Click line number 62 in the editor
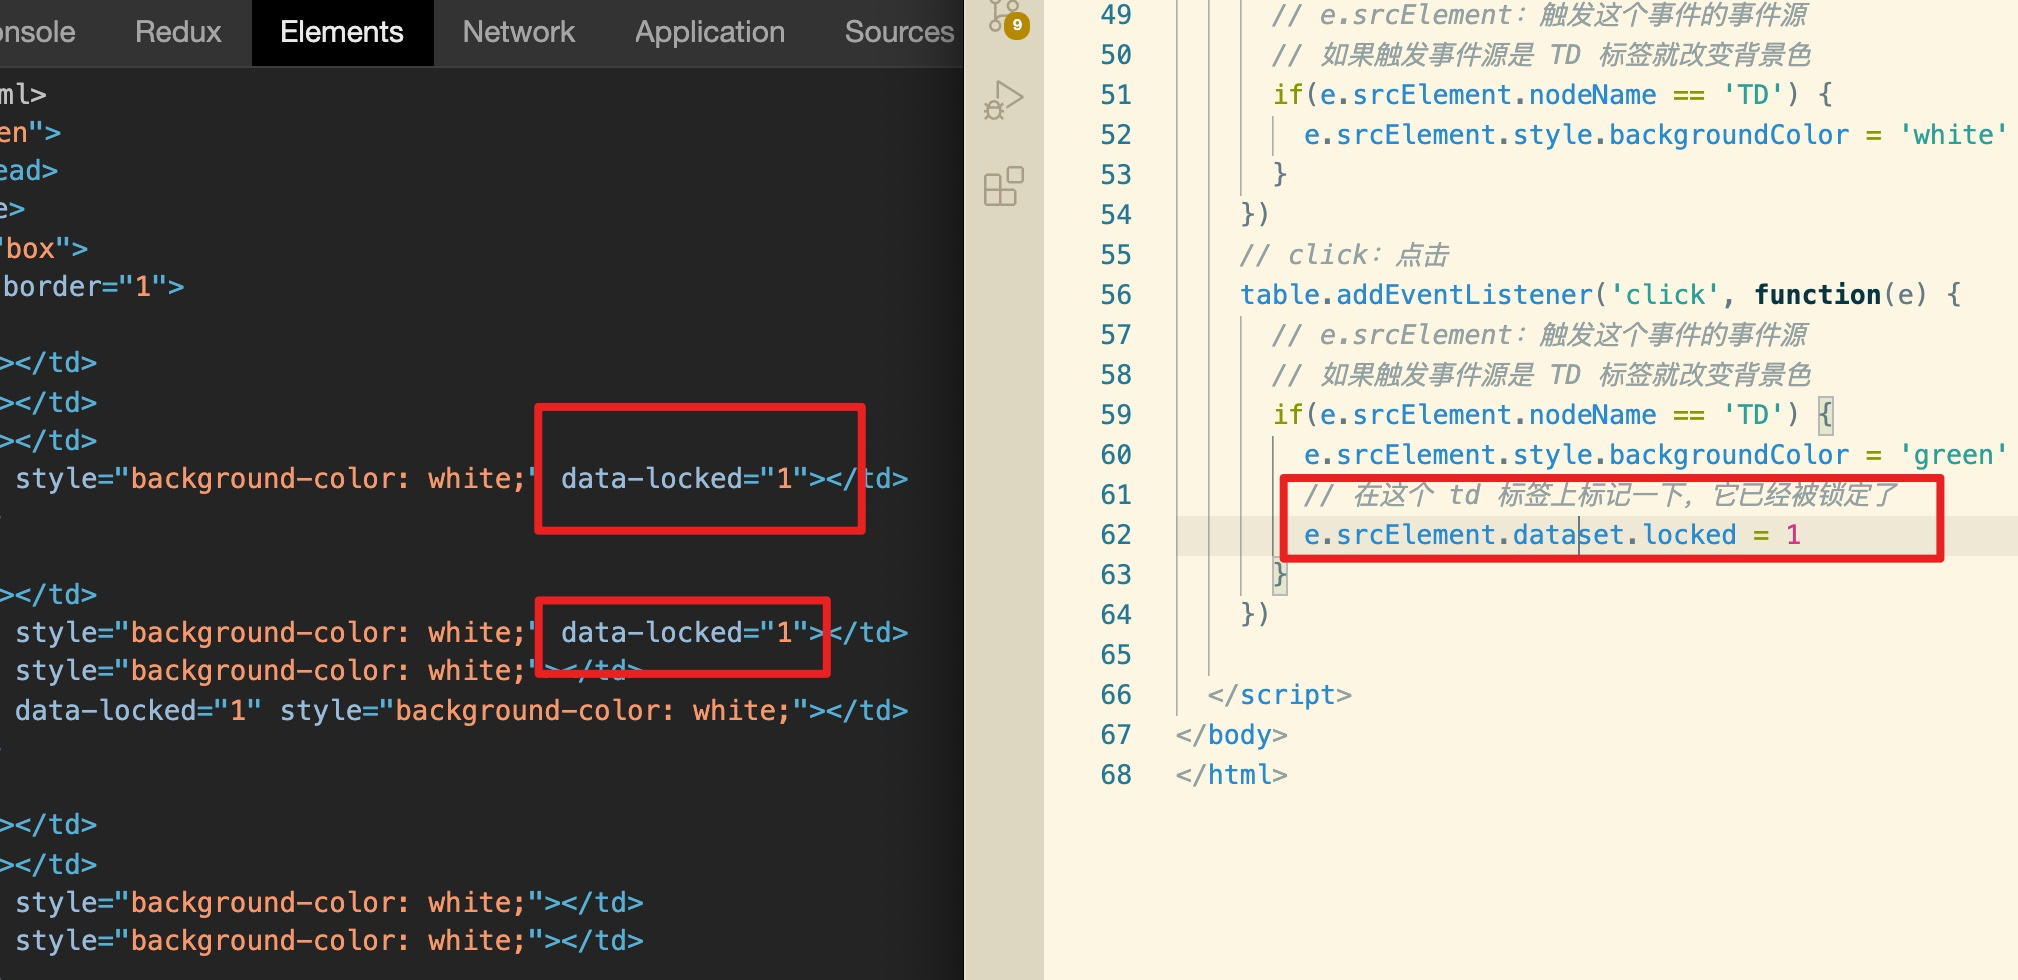2018x980 pixels. 1116,535
